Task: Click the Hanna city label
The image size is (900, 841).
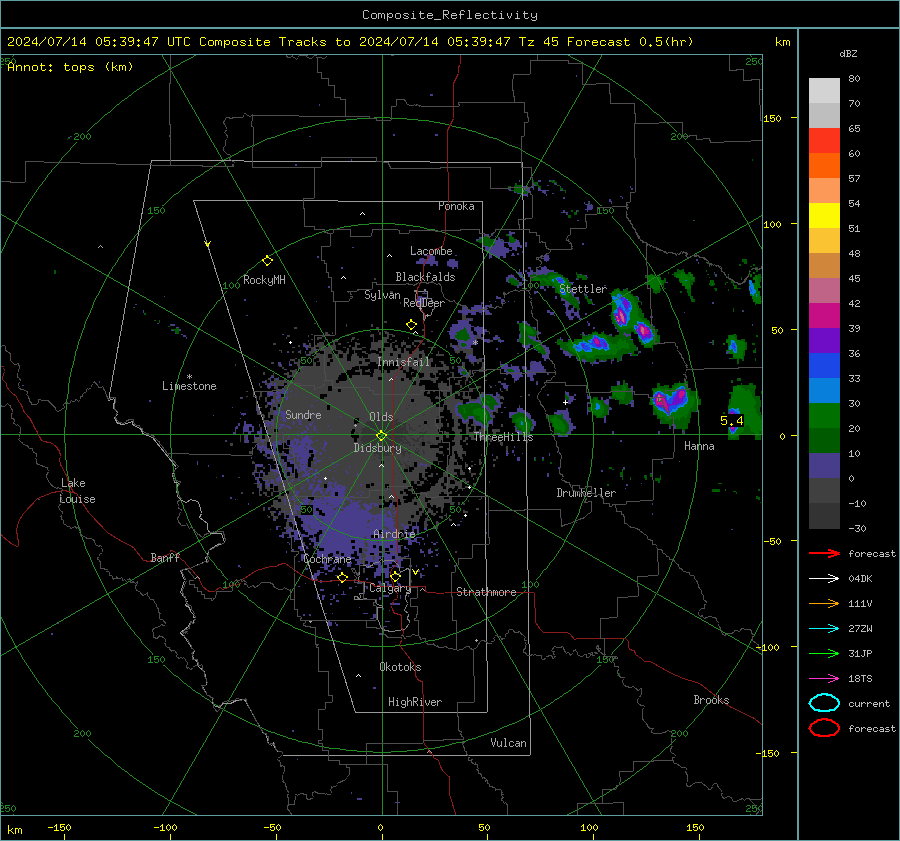Action: (699, 446)
